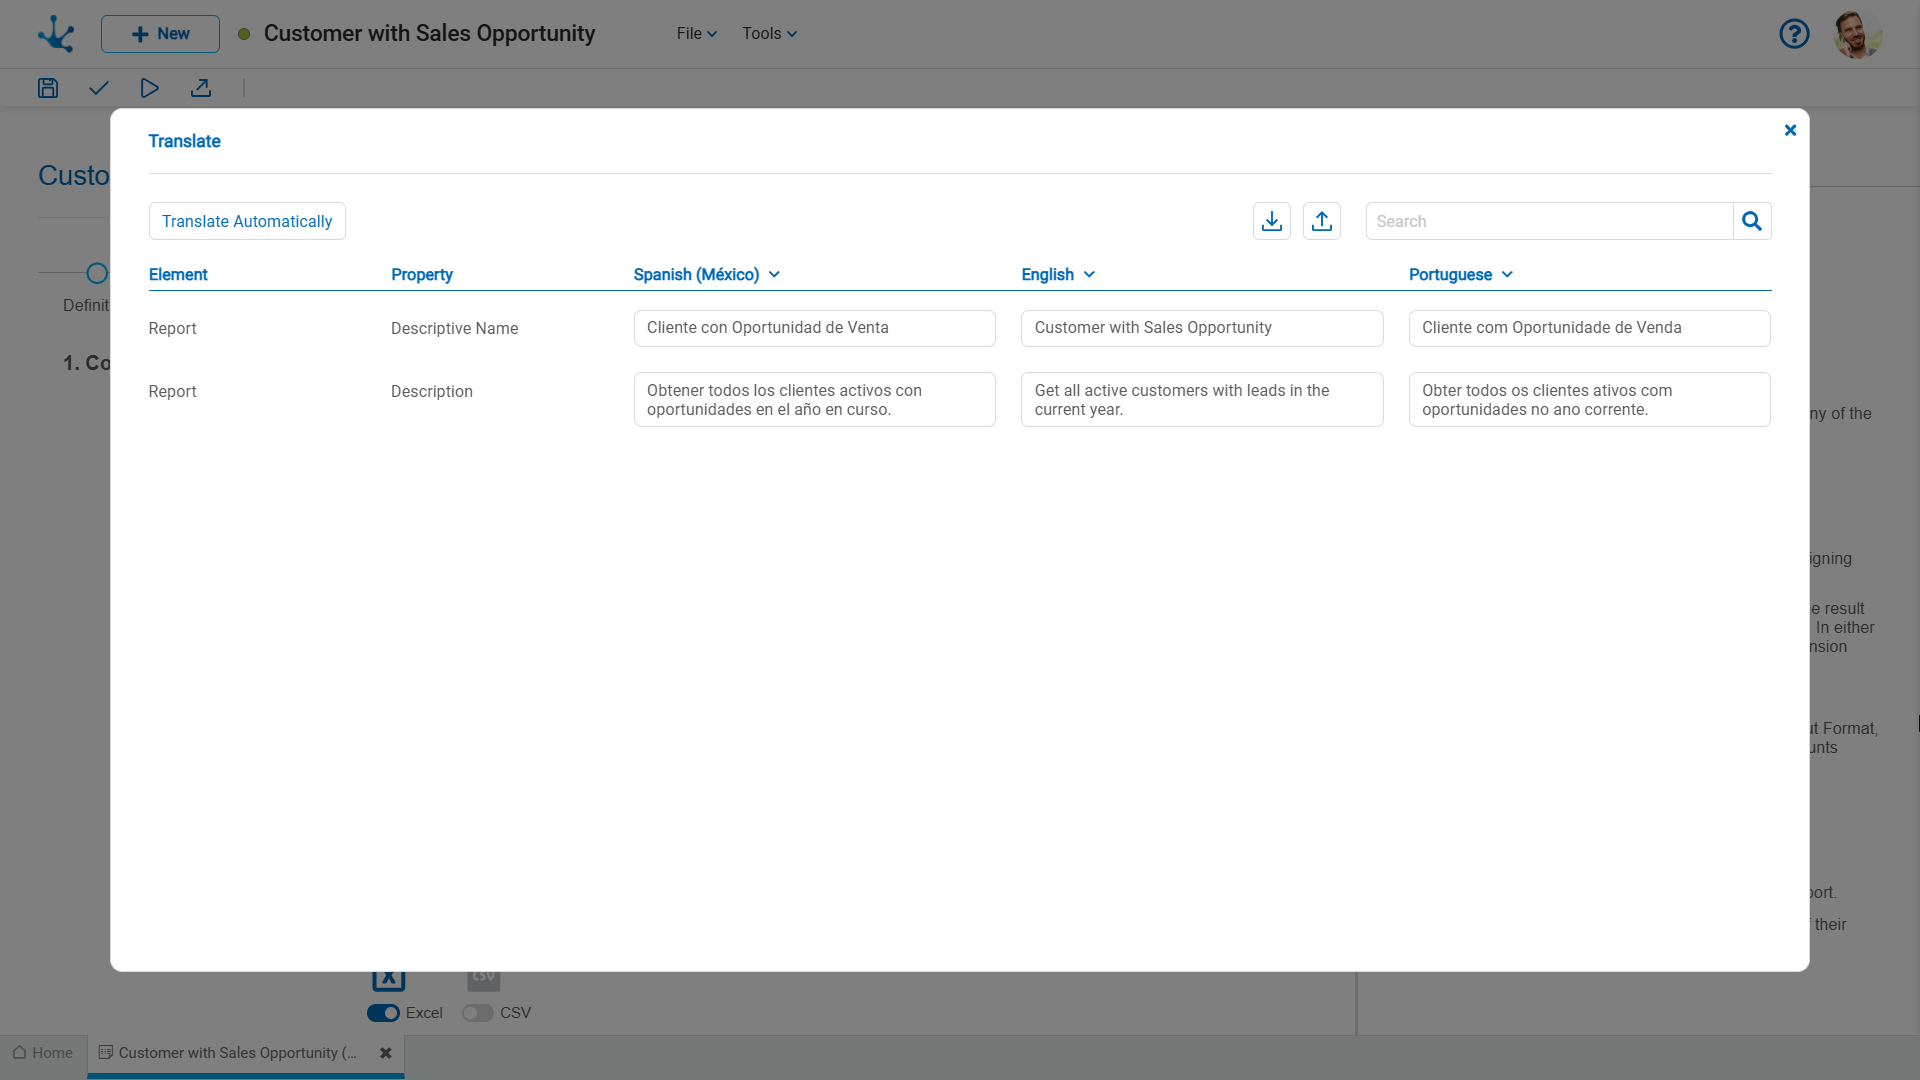Click the Search input field
The height and width of the screenshot is (1080, 1920).
[1548, 221]
